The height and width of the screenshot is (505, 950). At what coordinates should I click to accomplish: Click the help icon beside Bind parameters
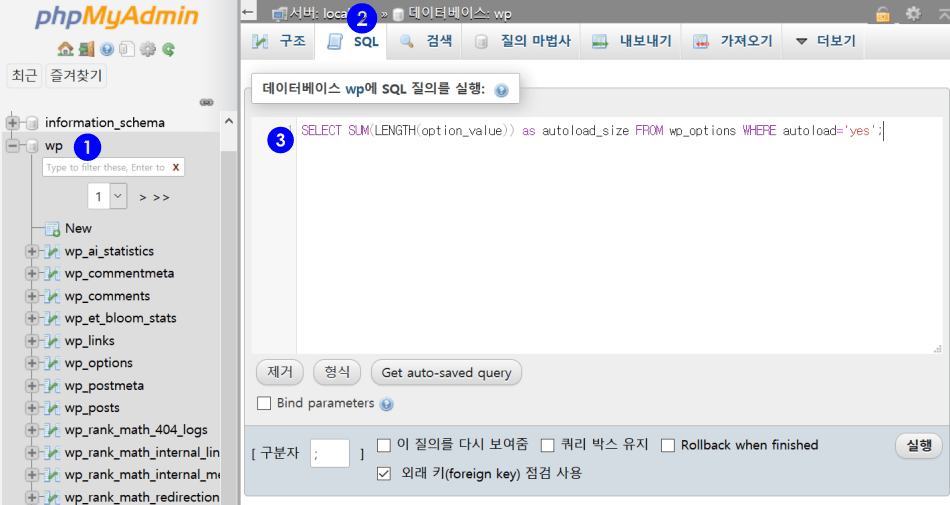pos(387,404)
